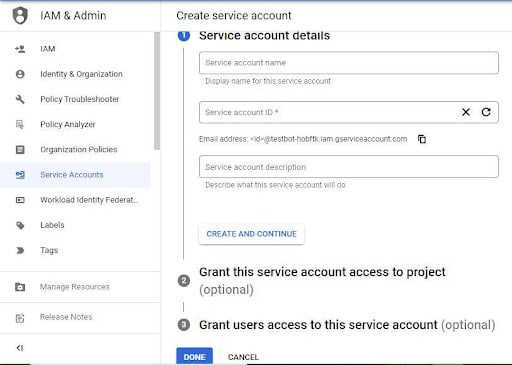The width and height of the screenshot is (512, 365).
Task: Select Service Accounts in sidebar
Action: (x=75, y=175)
